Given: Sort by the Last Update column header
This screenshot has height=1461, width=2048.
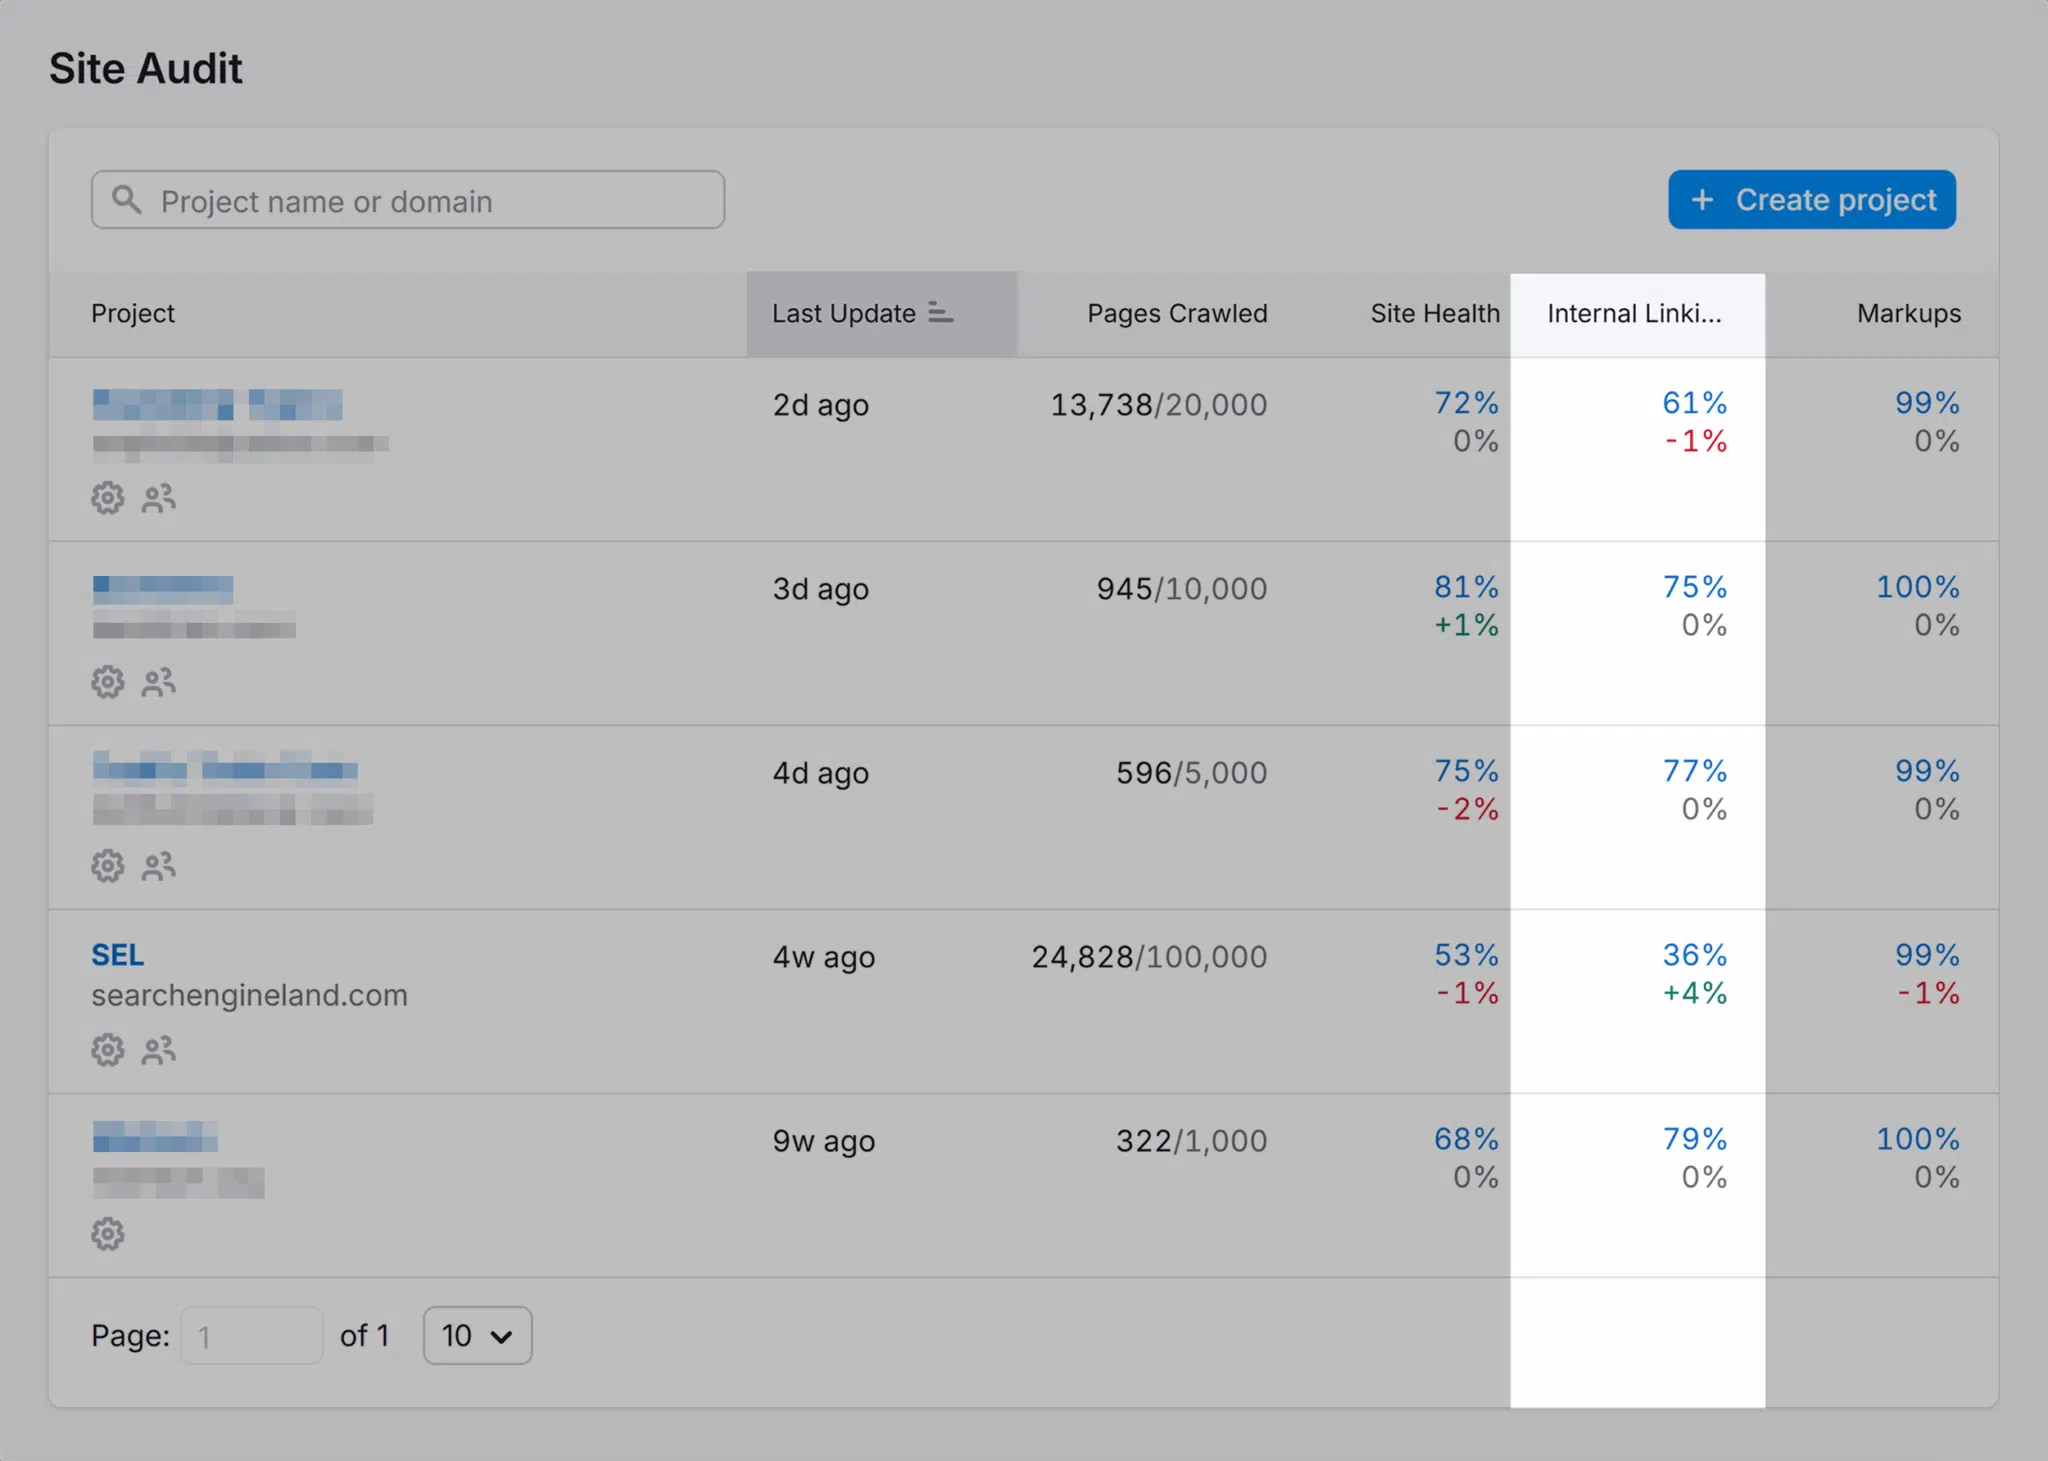Looking at the screenshot, I should click(844, 314).
